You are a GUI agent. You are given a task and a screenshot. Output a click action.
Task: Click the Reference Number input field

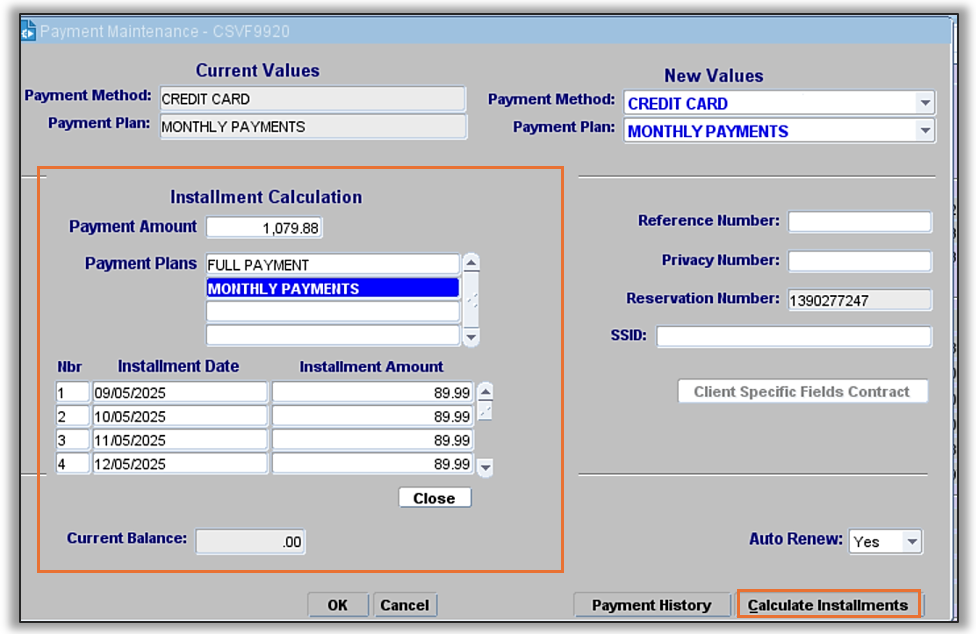(860, 221)
